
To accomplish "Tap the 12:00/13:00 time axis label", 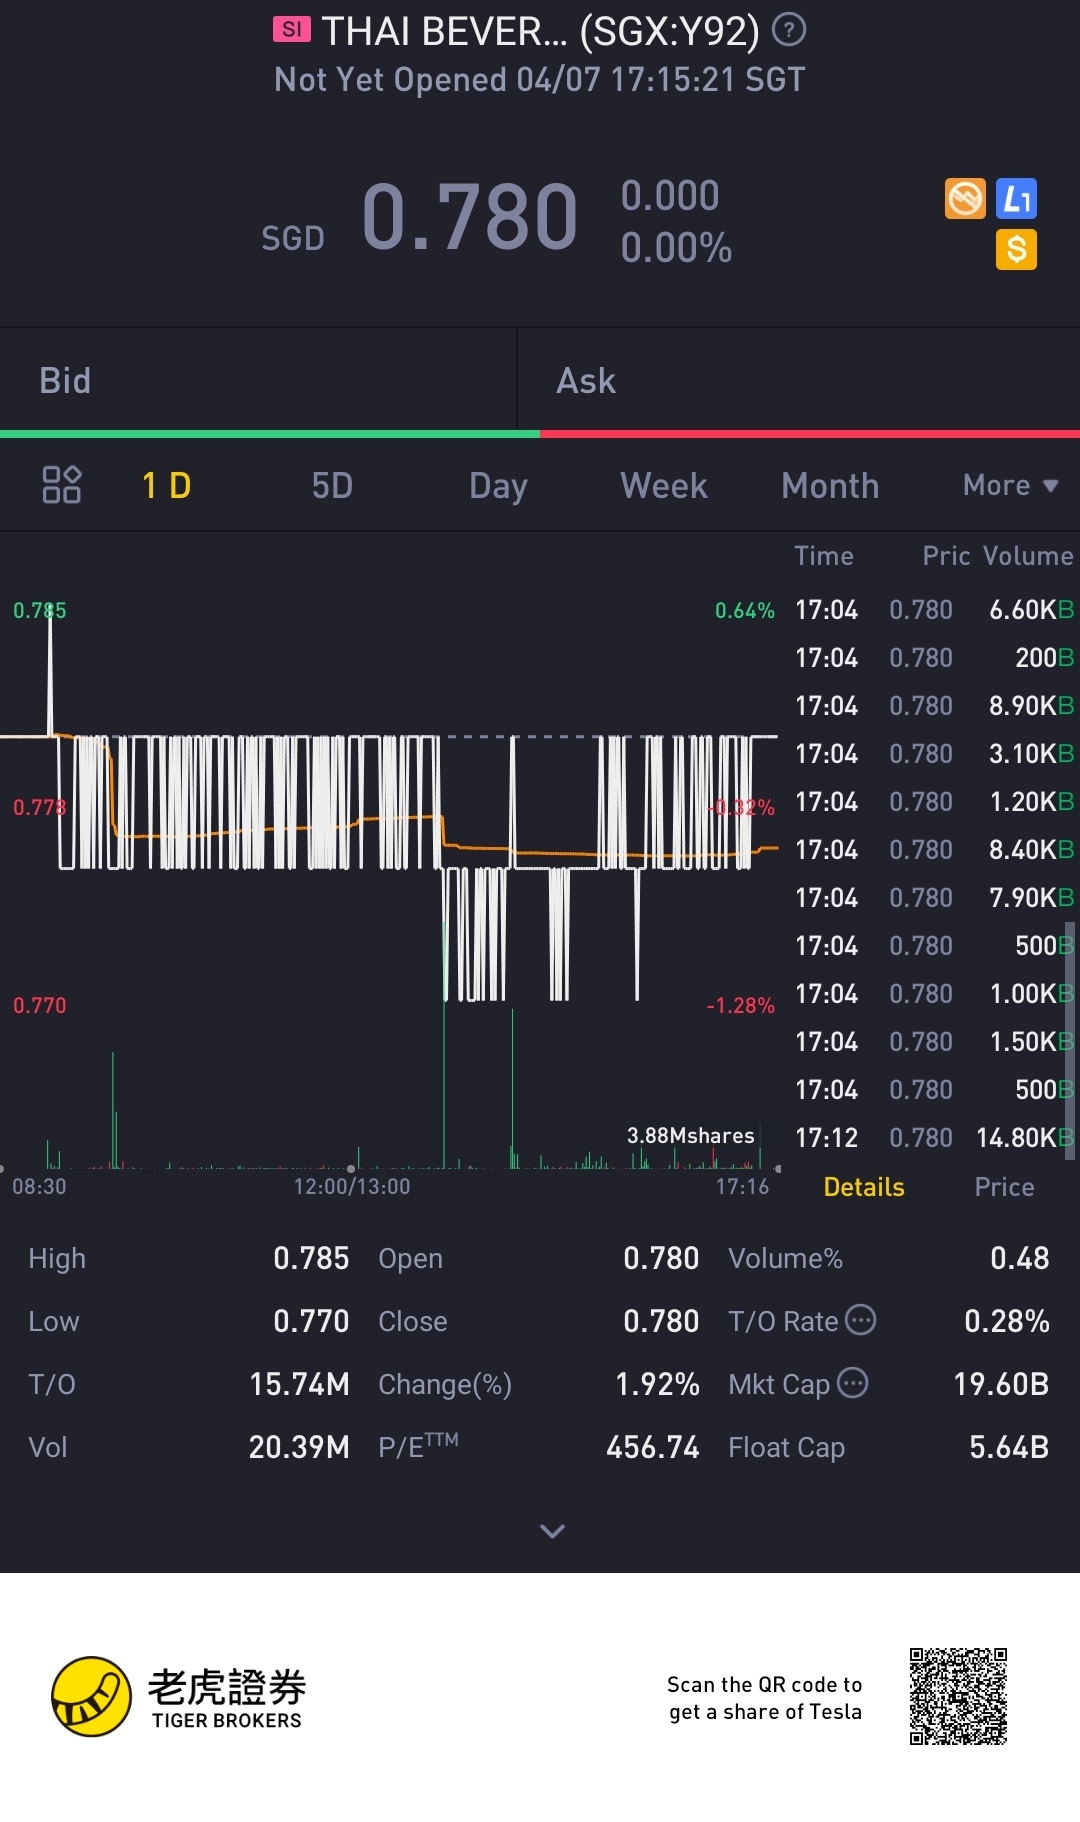I will (352, 1186).
